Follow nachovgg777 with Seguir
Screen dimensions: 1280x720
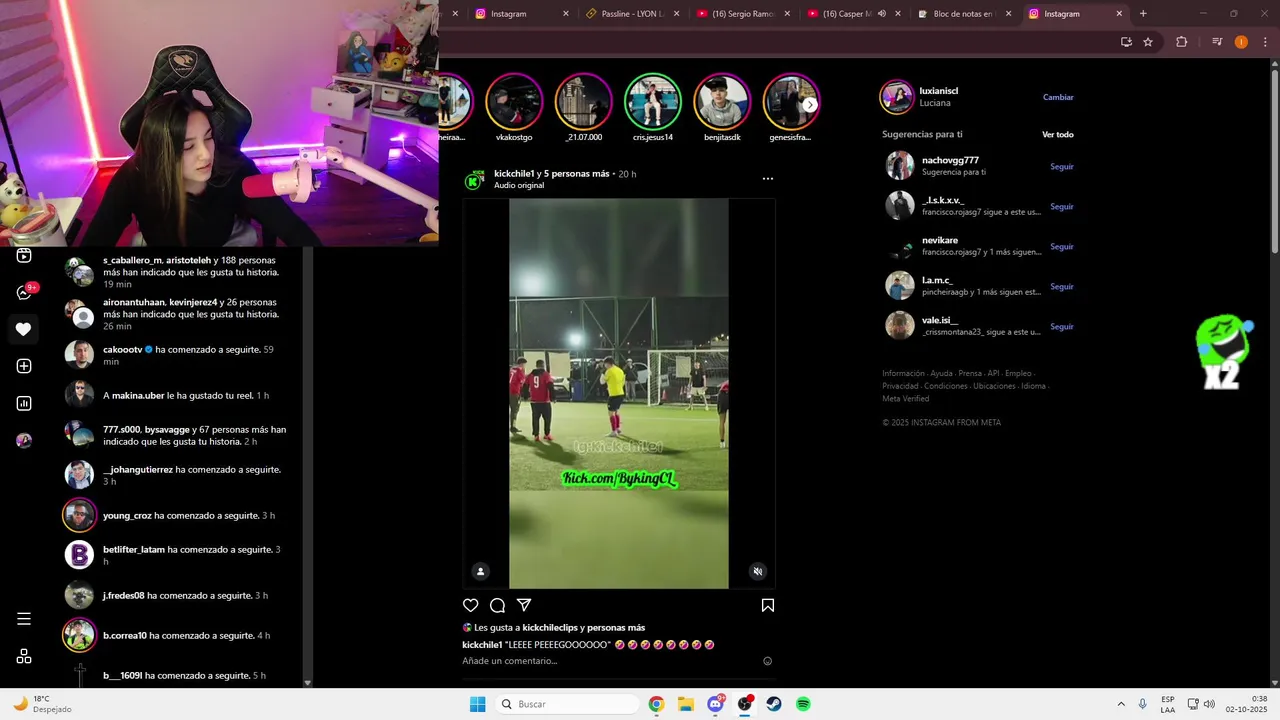click(1061, 167)
